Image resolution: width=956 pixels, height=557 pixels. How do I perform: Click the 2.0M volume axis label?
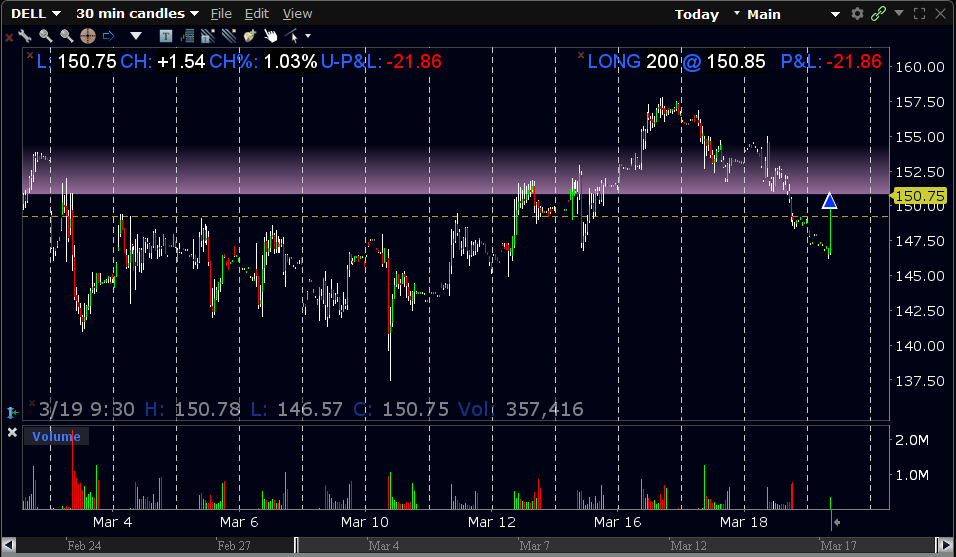[911, 440]
